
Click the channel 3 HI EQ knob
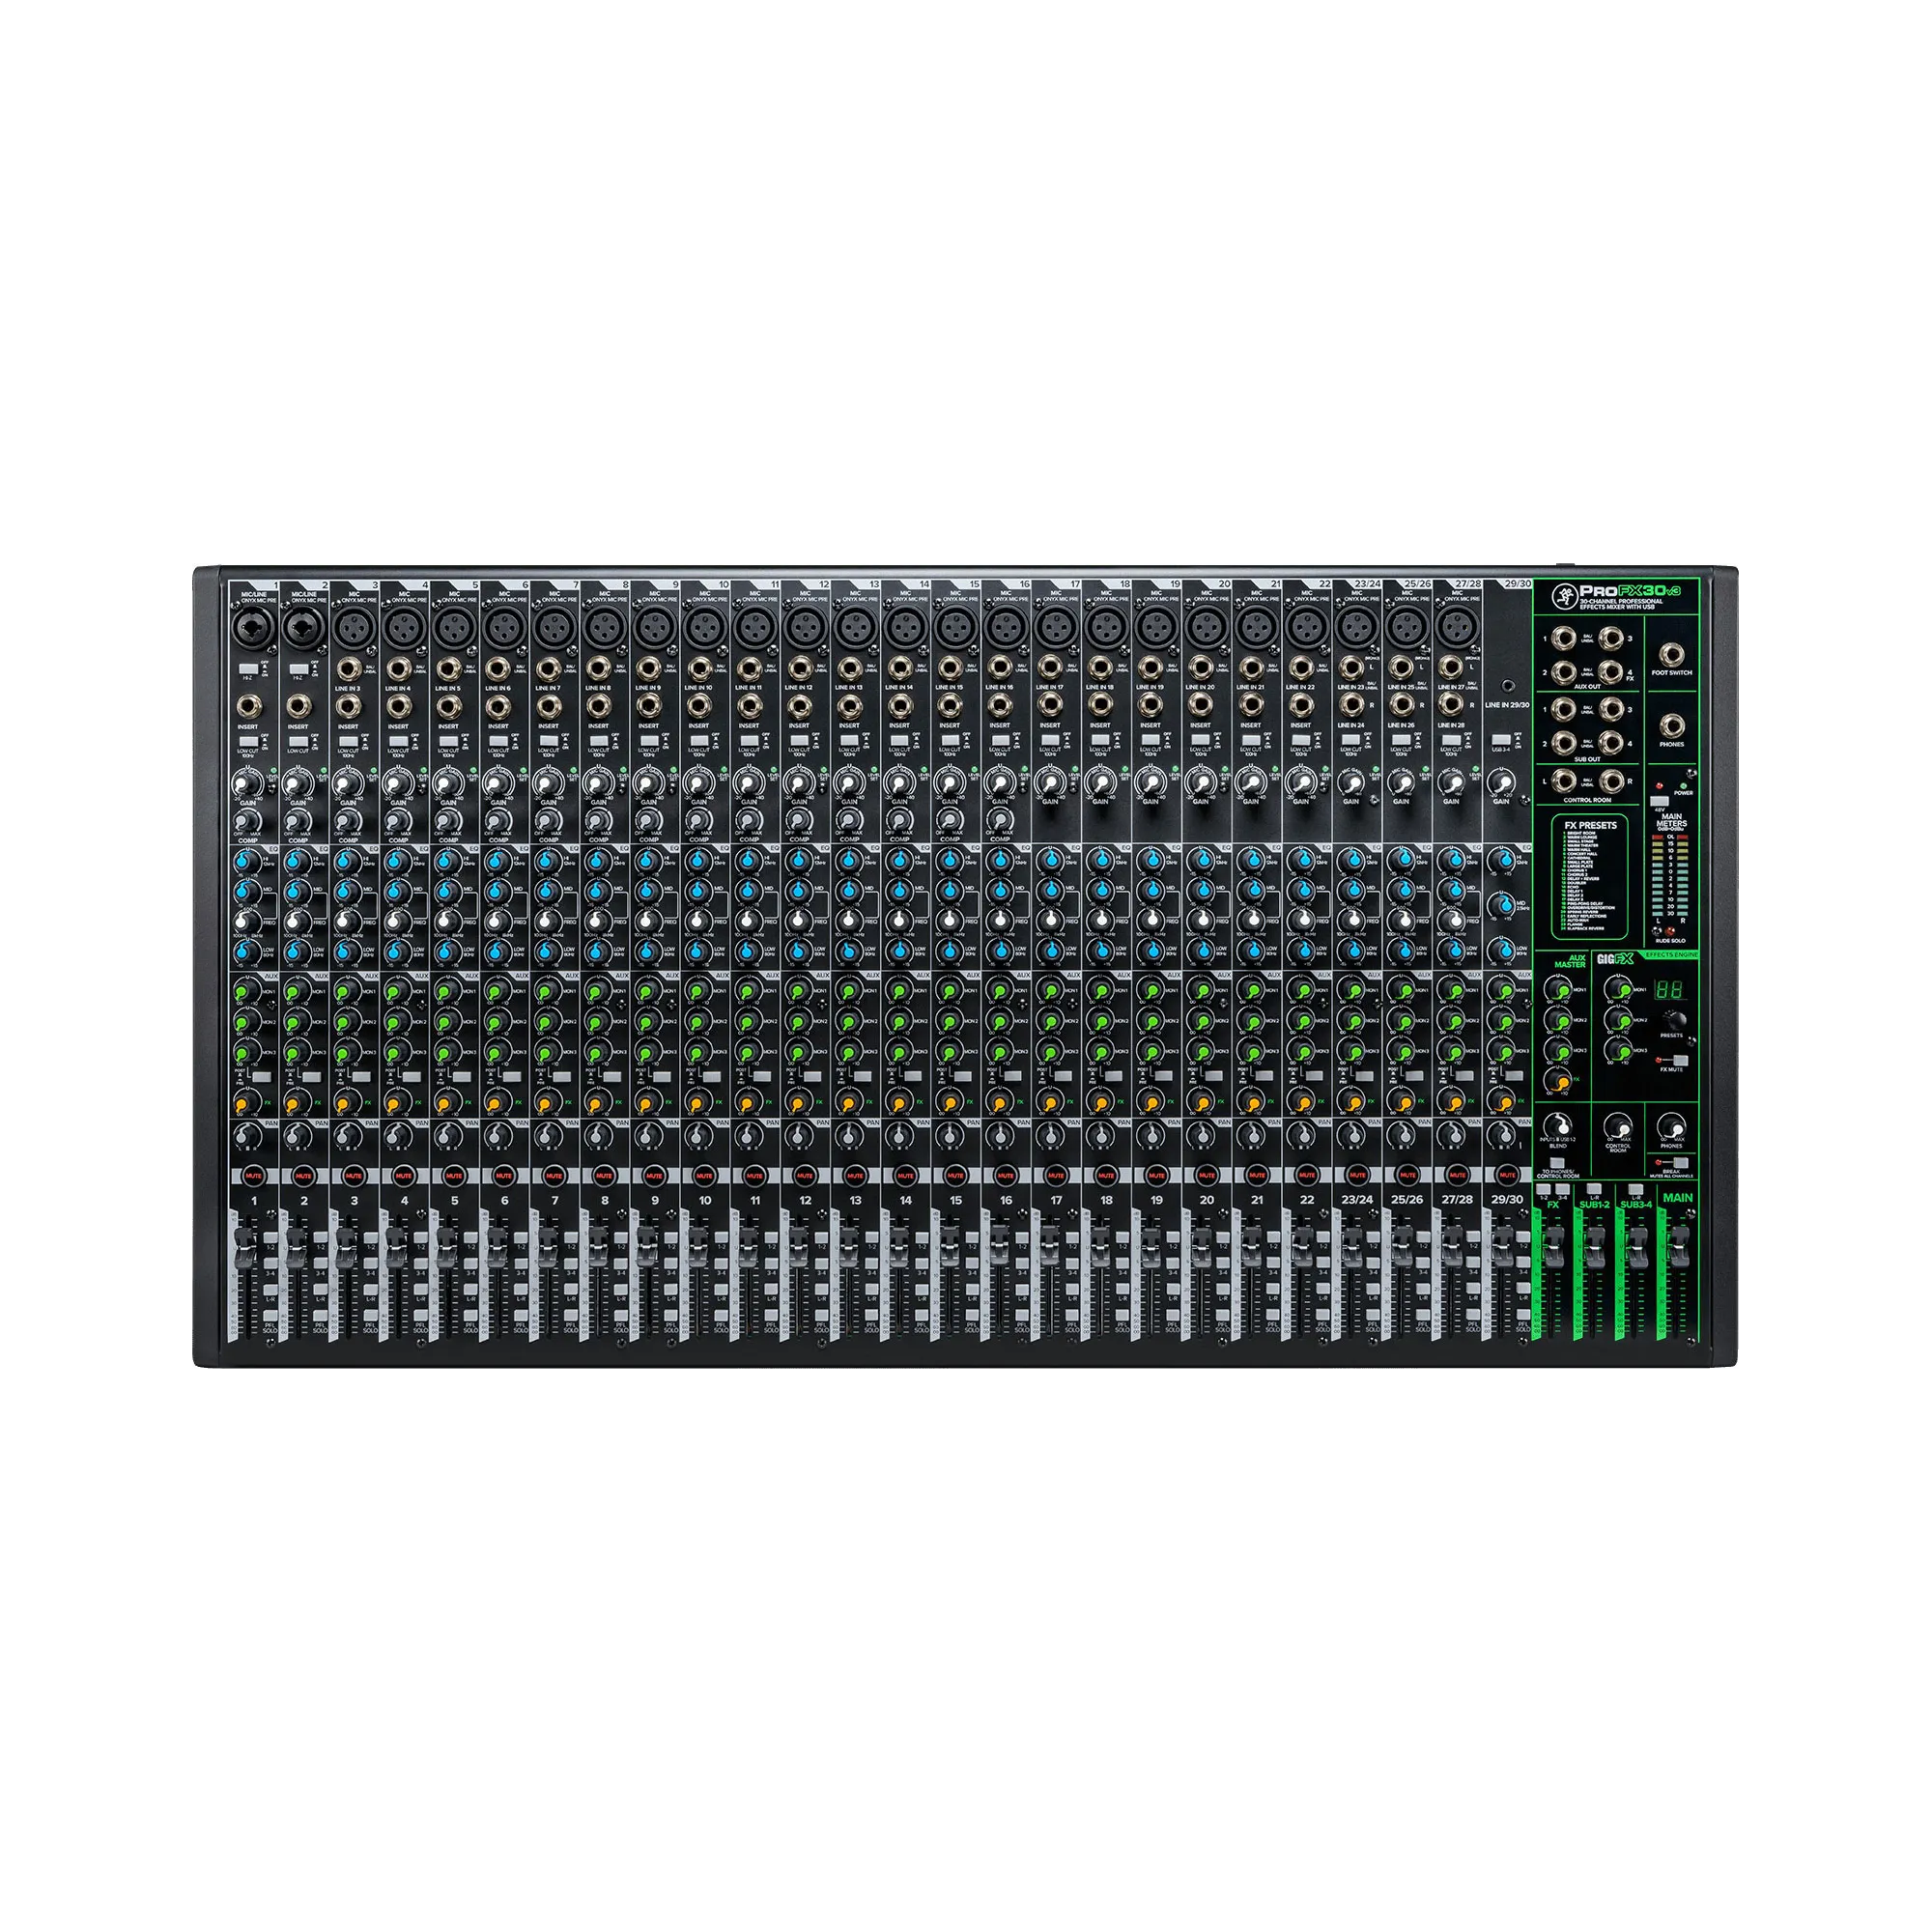pos(346,860)
